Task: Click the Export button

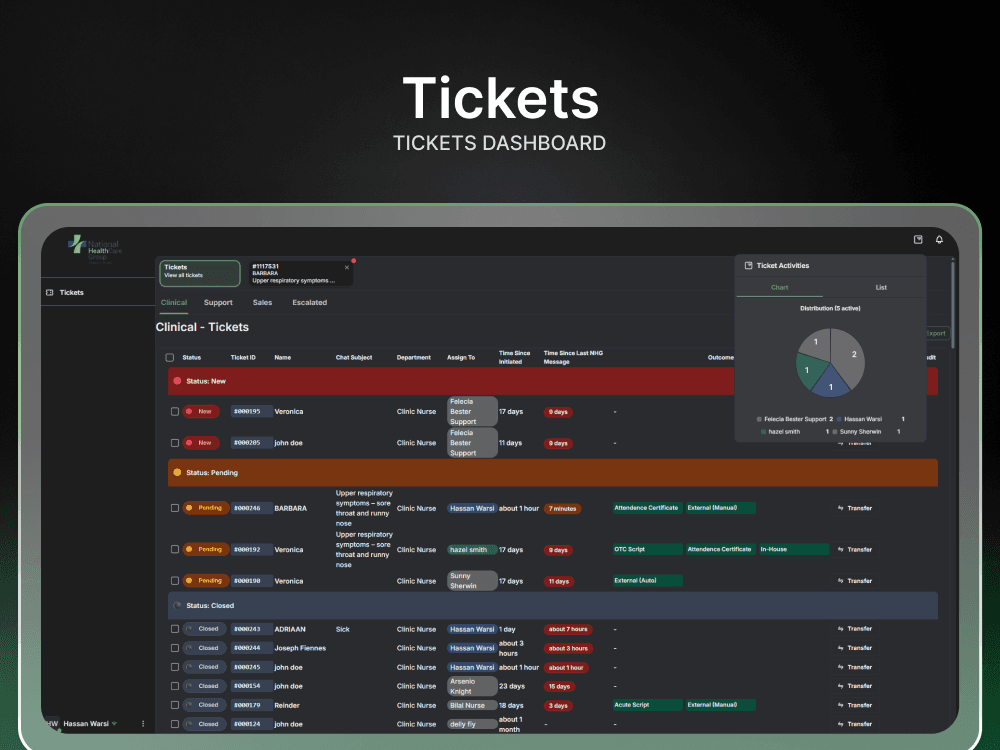Action: pos(937,333)
